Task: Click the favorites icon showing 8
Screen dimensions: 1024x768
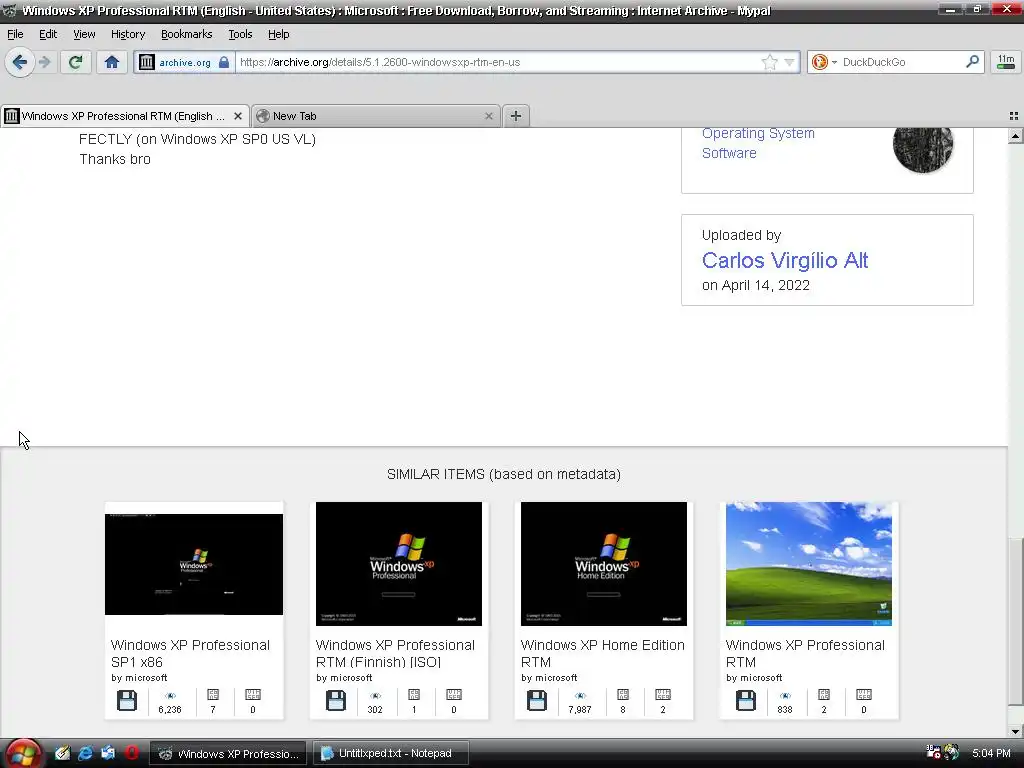Action: click(623, 695)
